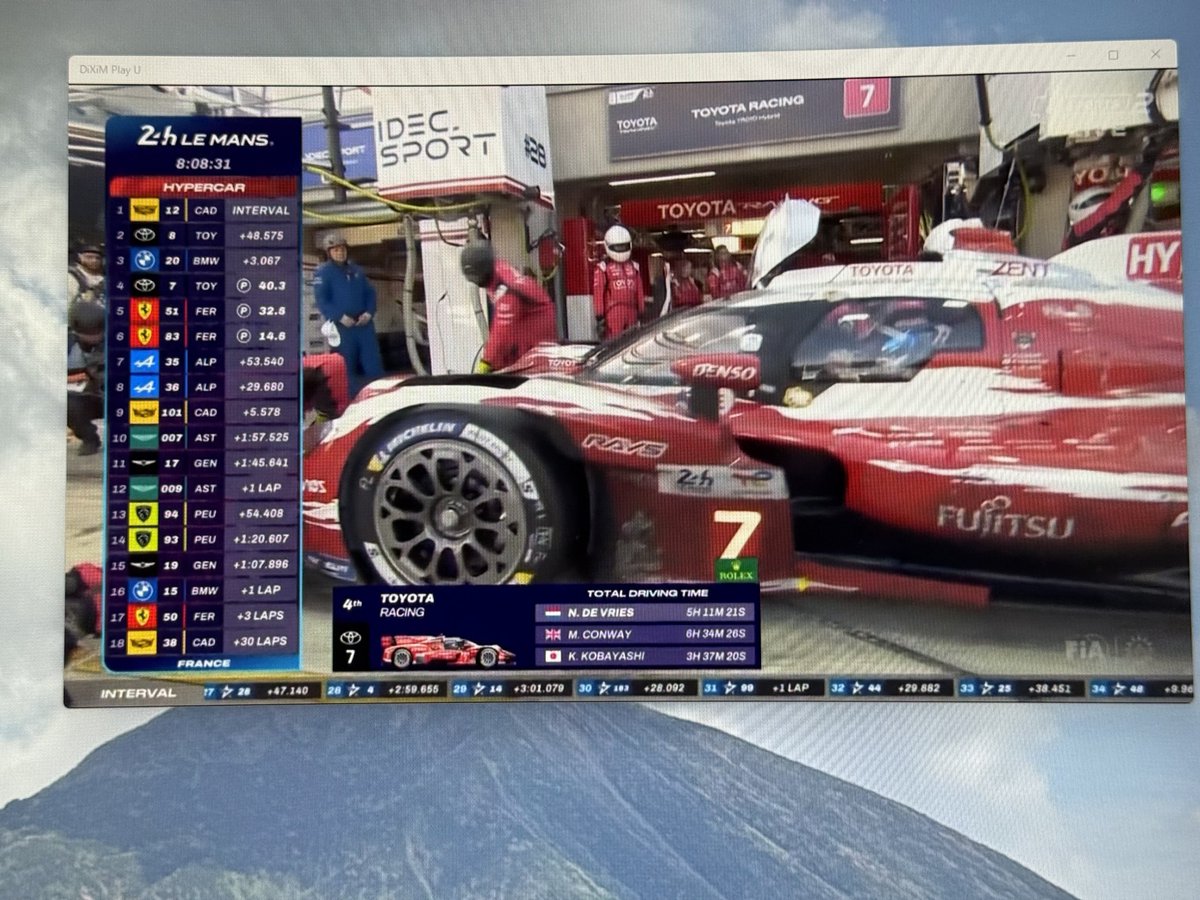
Task: Click the INTERVAL label on bottom ticker
Action: [138, 692]
